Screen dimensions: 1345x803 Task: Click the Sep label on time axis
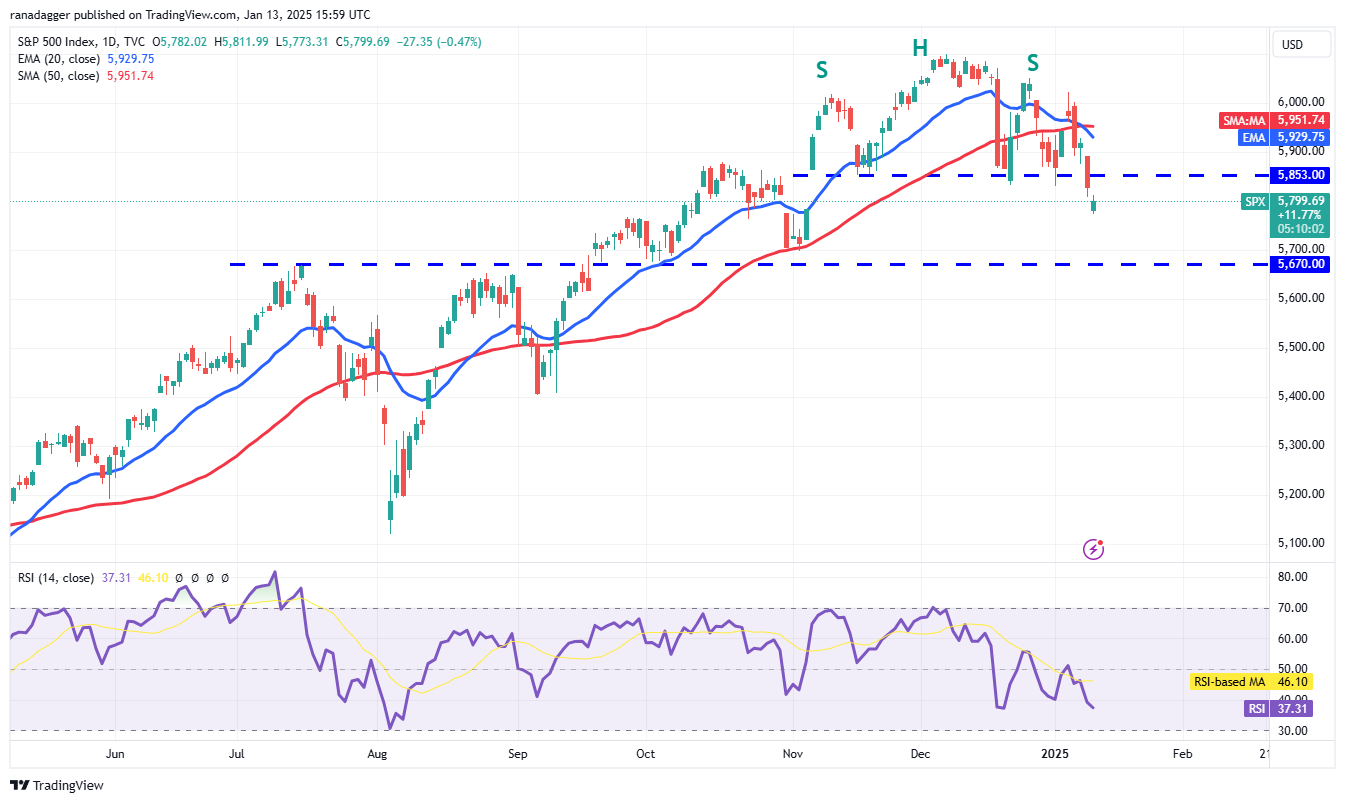516,754
